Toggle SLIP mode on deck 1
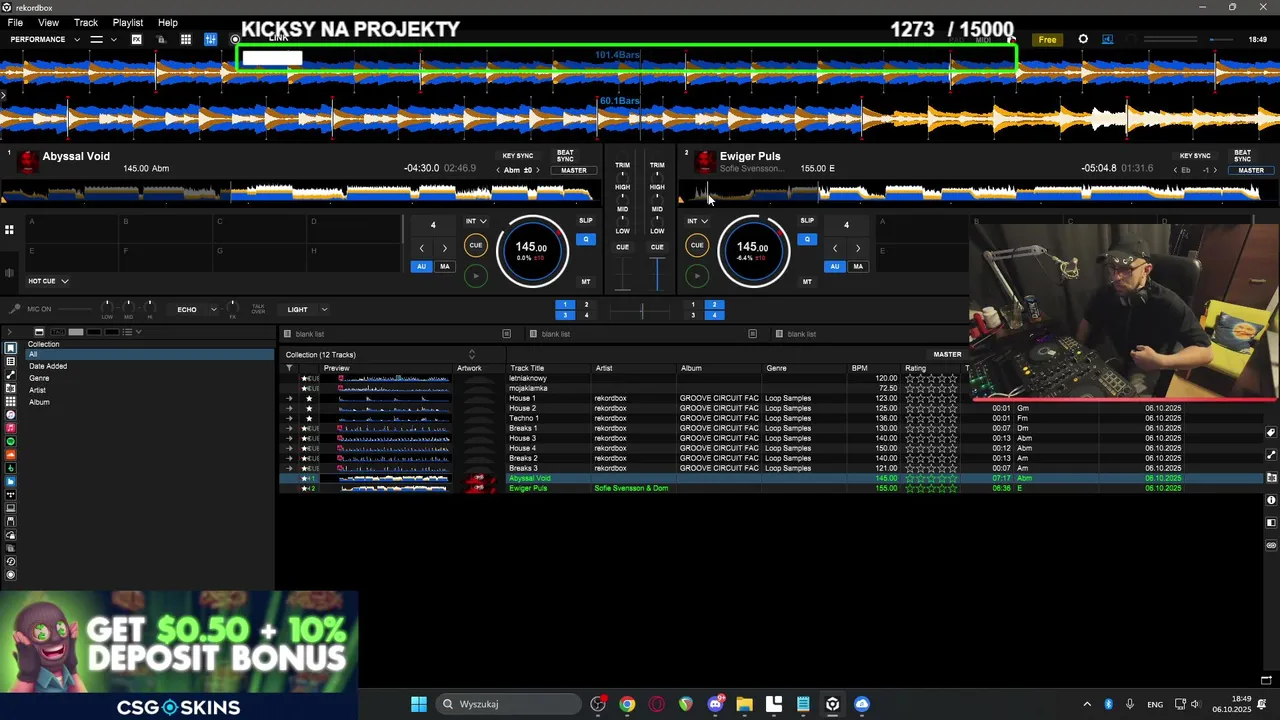The width and height of the screenshot is (1280, 720). point(586,220)
